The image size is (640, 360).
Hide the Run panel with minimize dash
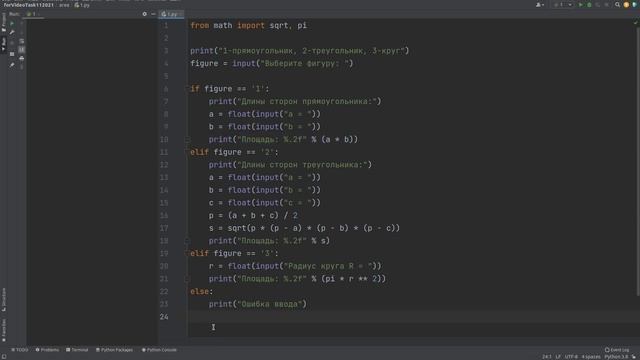point(153,14)
